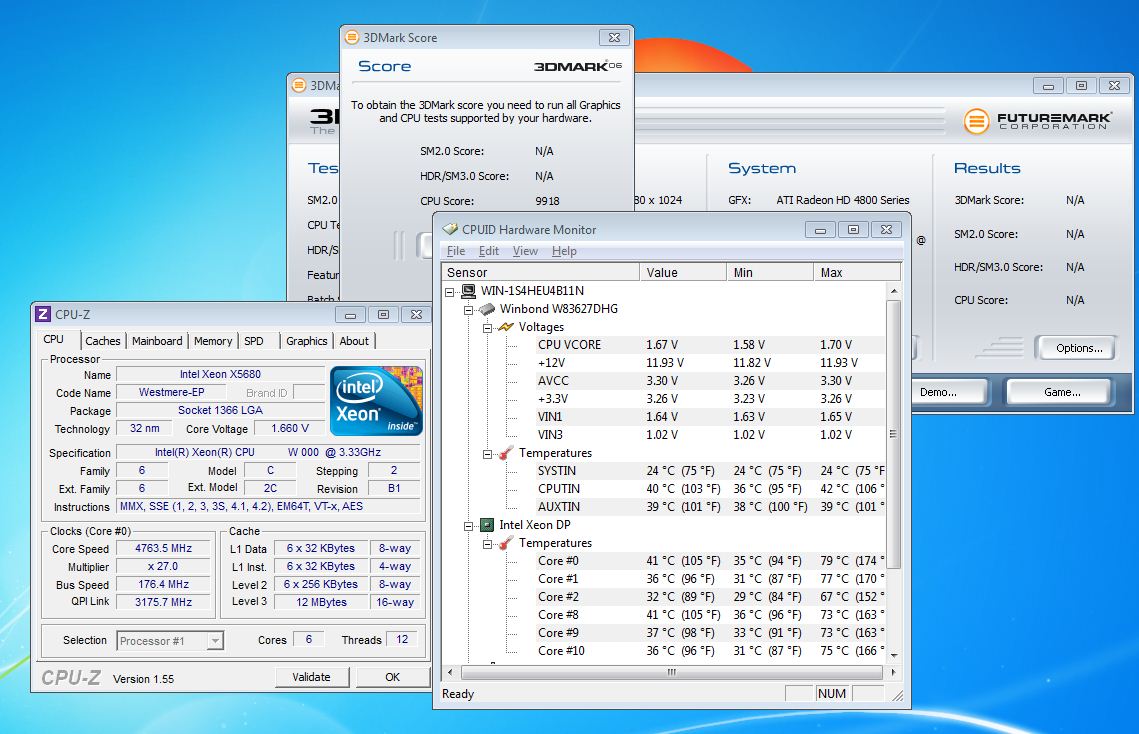Image resolution: width=1139 pixels, height=734 pixels.
Task: Click the Options... button in 3DMark
Action: point(1078,348)
